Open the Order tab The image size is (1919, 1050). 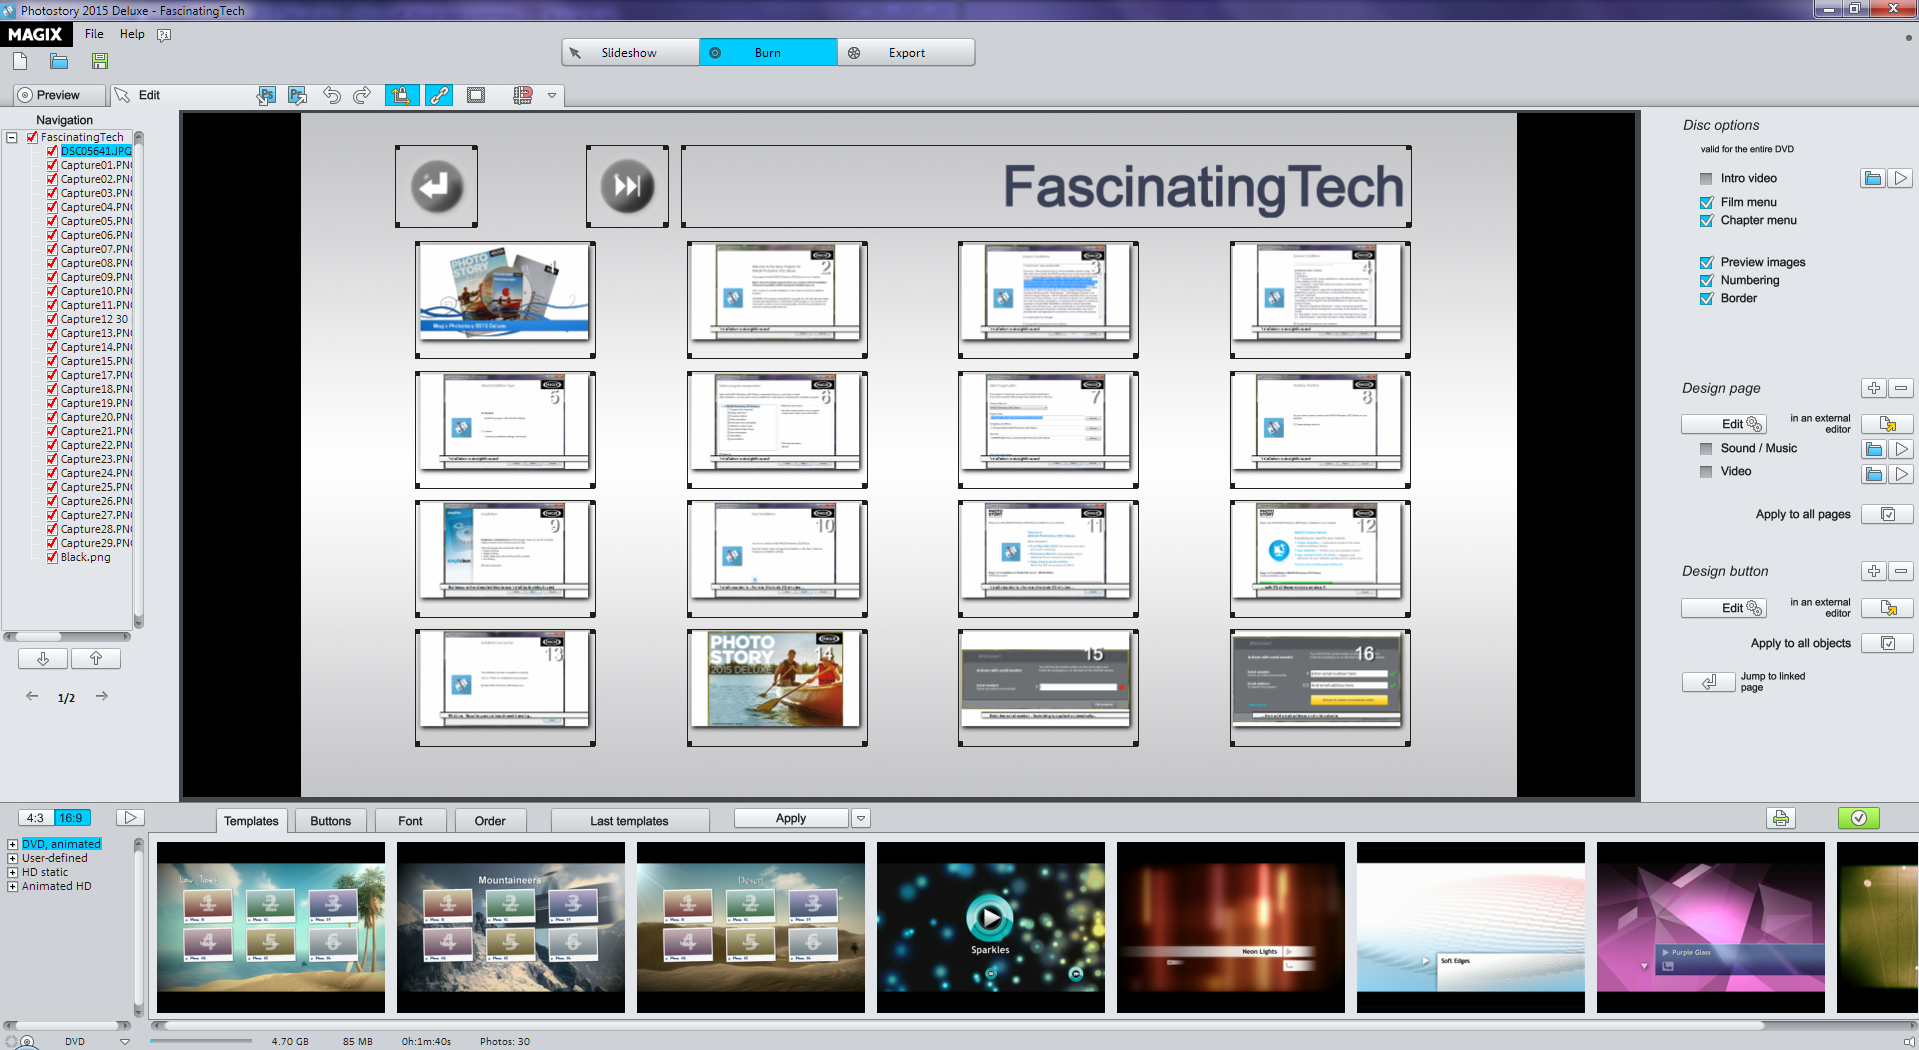click(x=490, y=821)
